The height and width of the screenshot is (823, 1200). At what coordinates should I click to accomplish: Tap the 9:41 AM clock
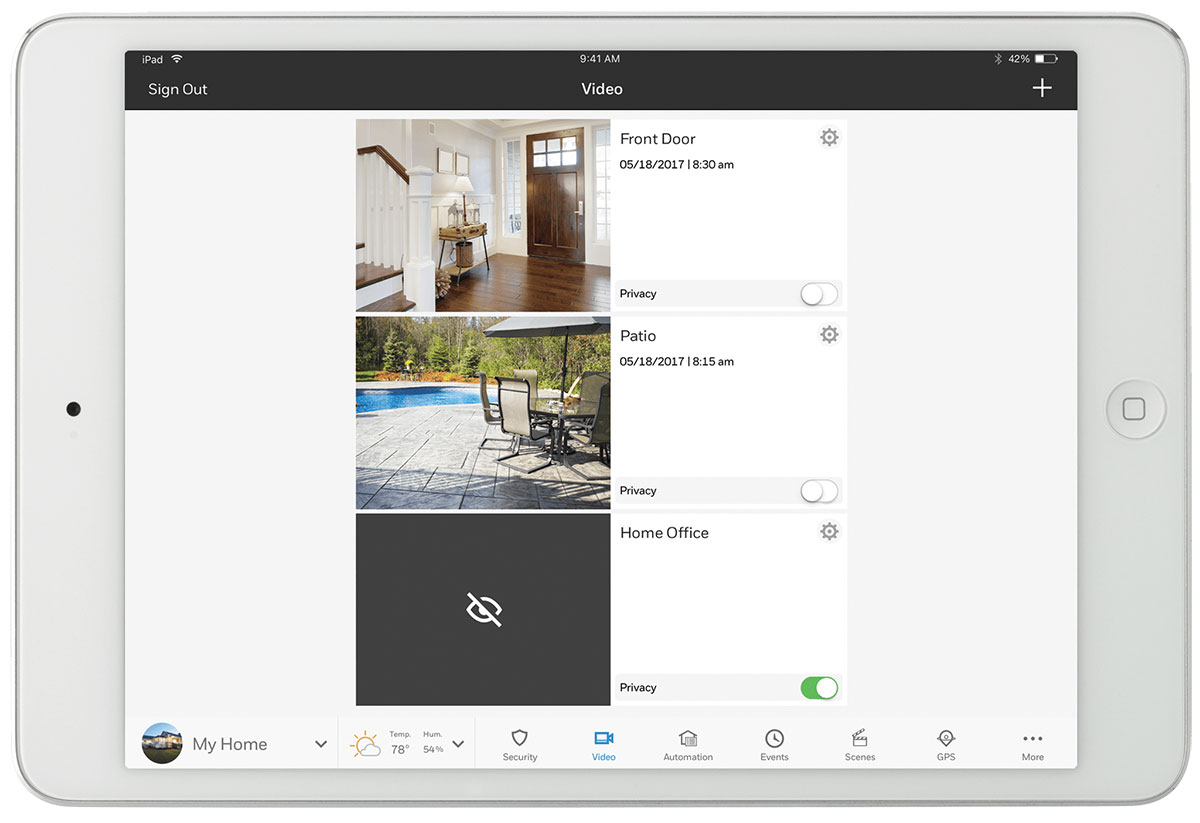[600, 59]
